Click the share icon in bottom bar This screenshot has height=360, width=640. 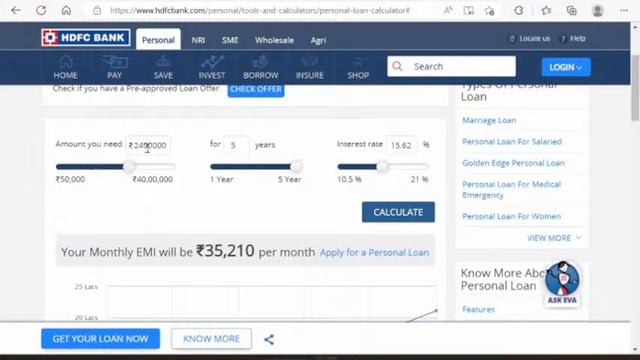[x=269, y=339]
